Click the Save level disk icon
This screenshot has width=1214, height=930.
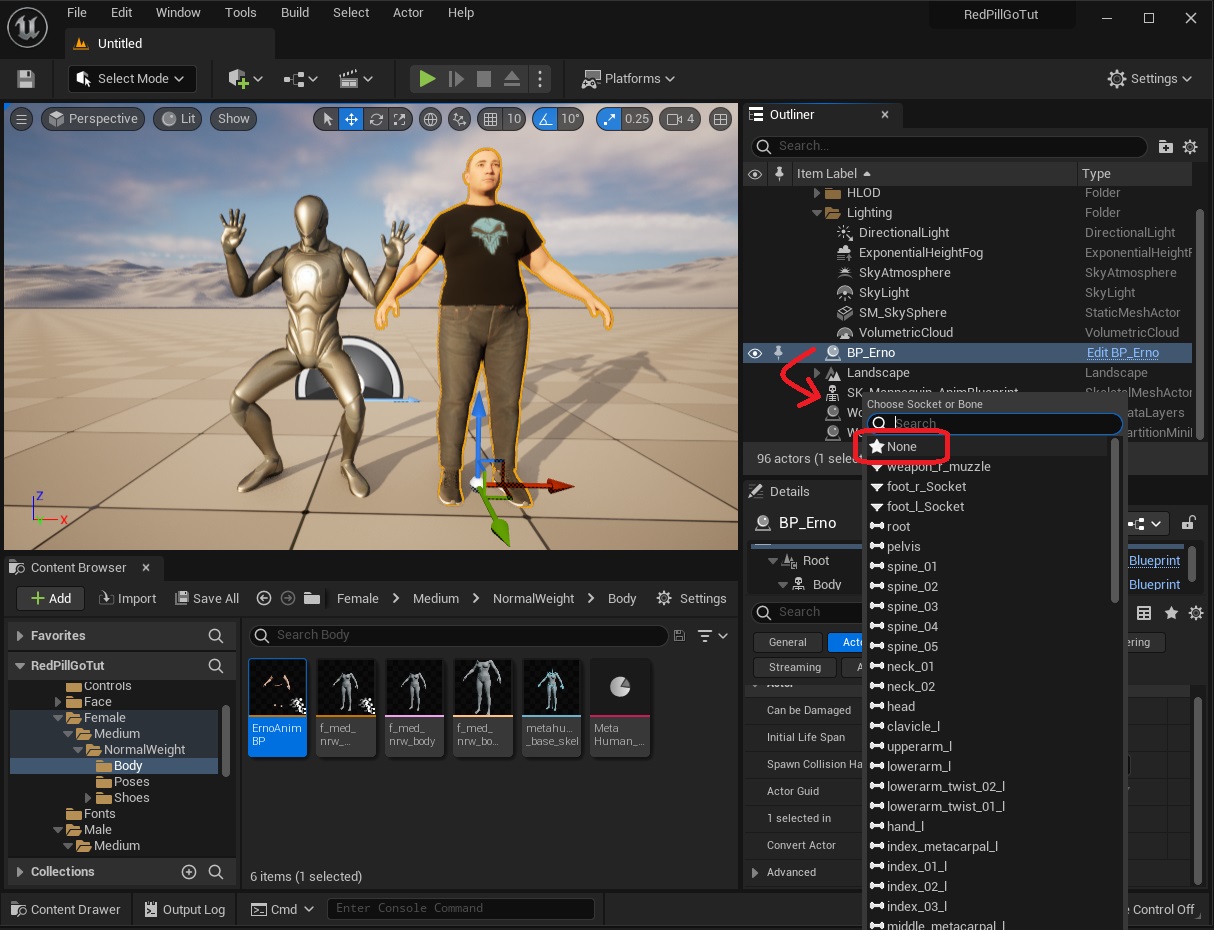coord(26,79)
